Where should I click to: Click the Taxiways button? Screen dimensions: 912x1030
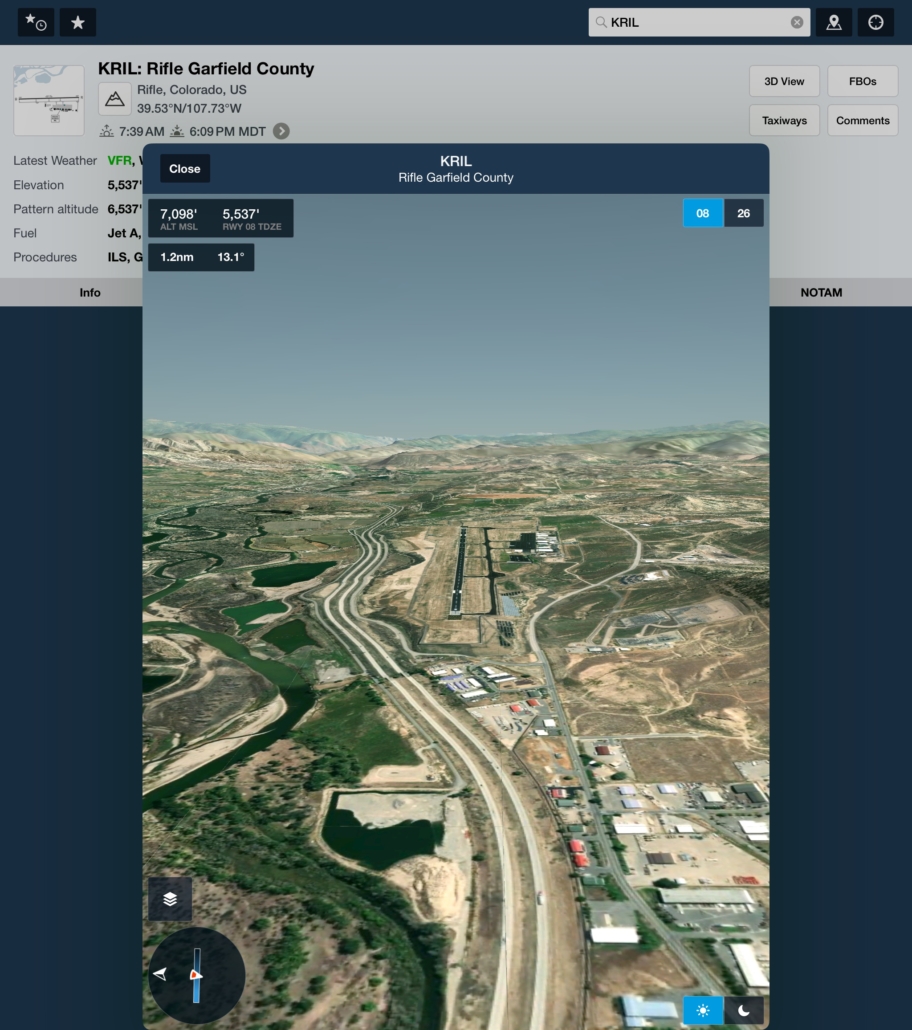pos(784,121)
